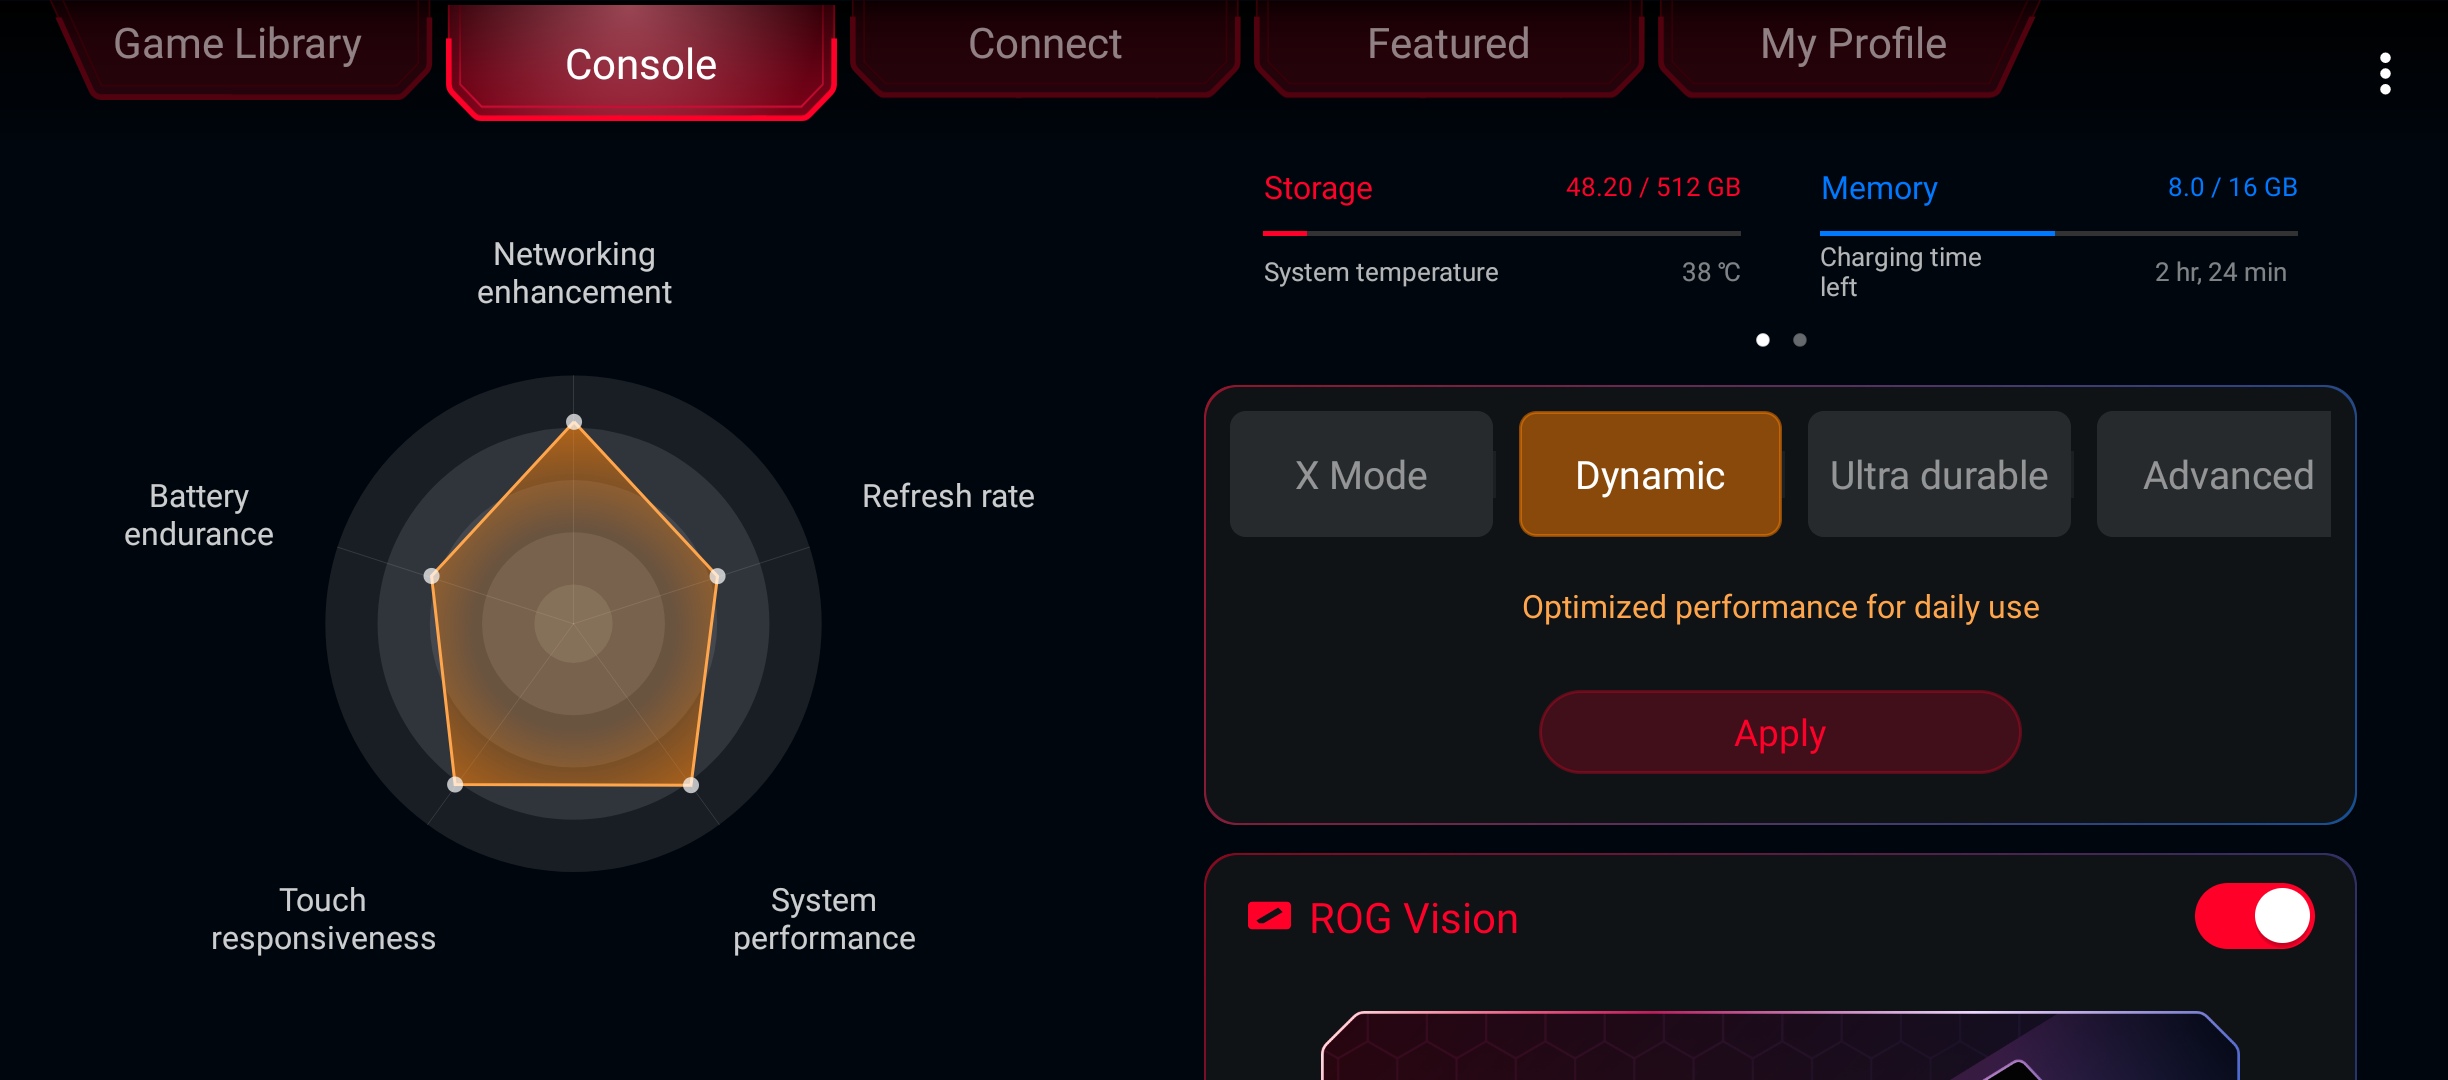2448x1080 pixels.
Task: Tap the ROG Vision preview thumbnail
Action: [1780, 1045]
